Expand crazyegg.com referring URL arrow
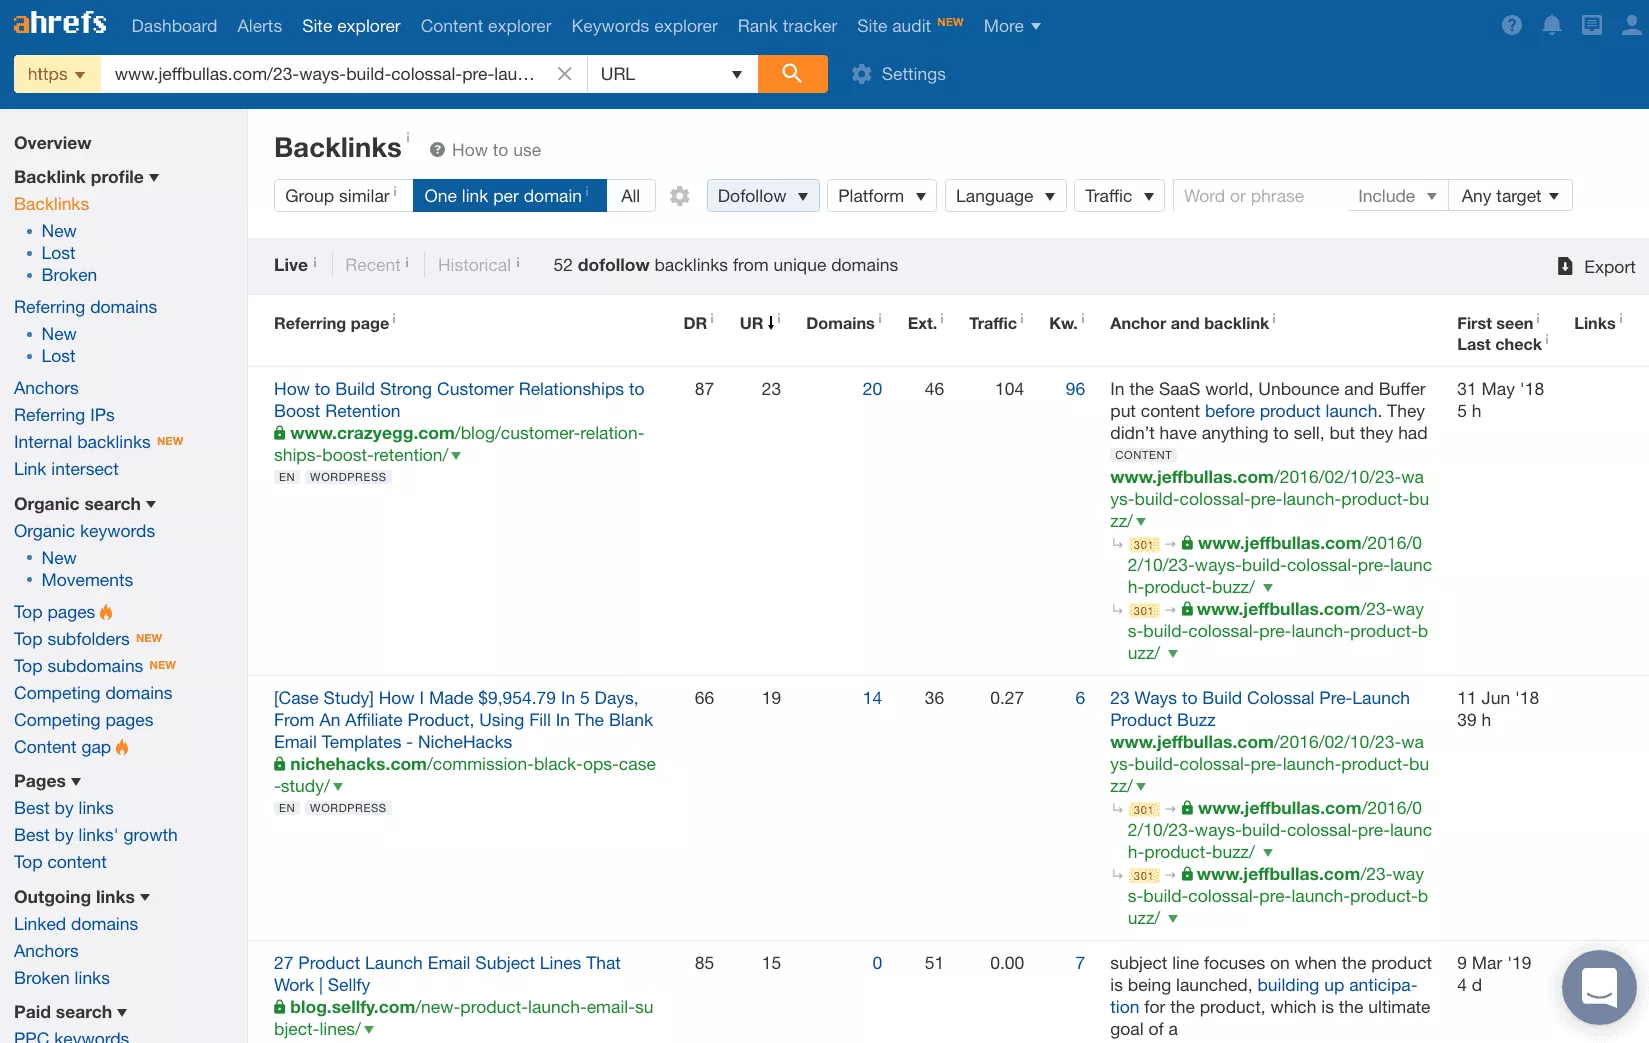1649x1043 pixels. coord(456,456)
